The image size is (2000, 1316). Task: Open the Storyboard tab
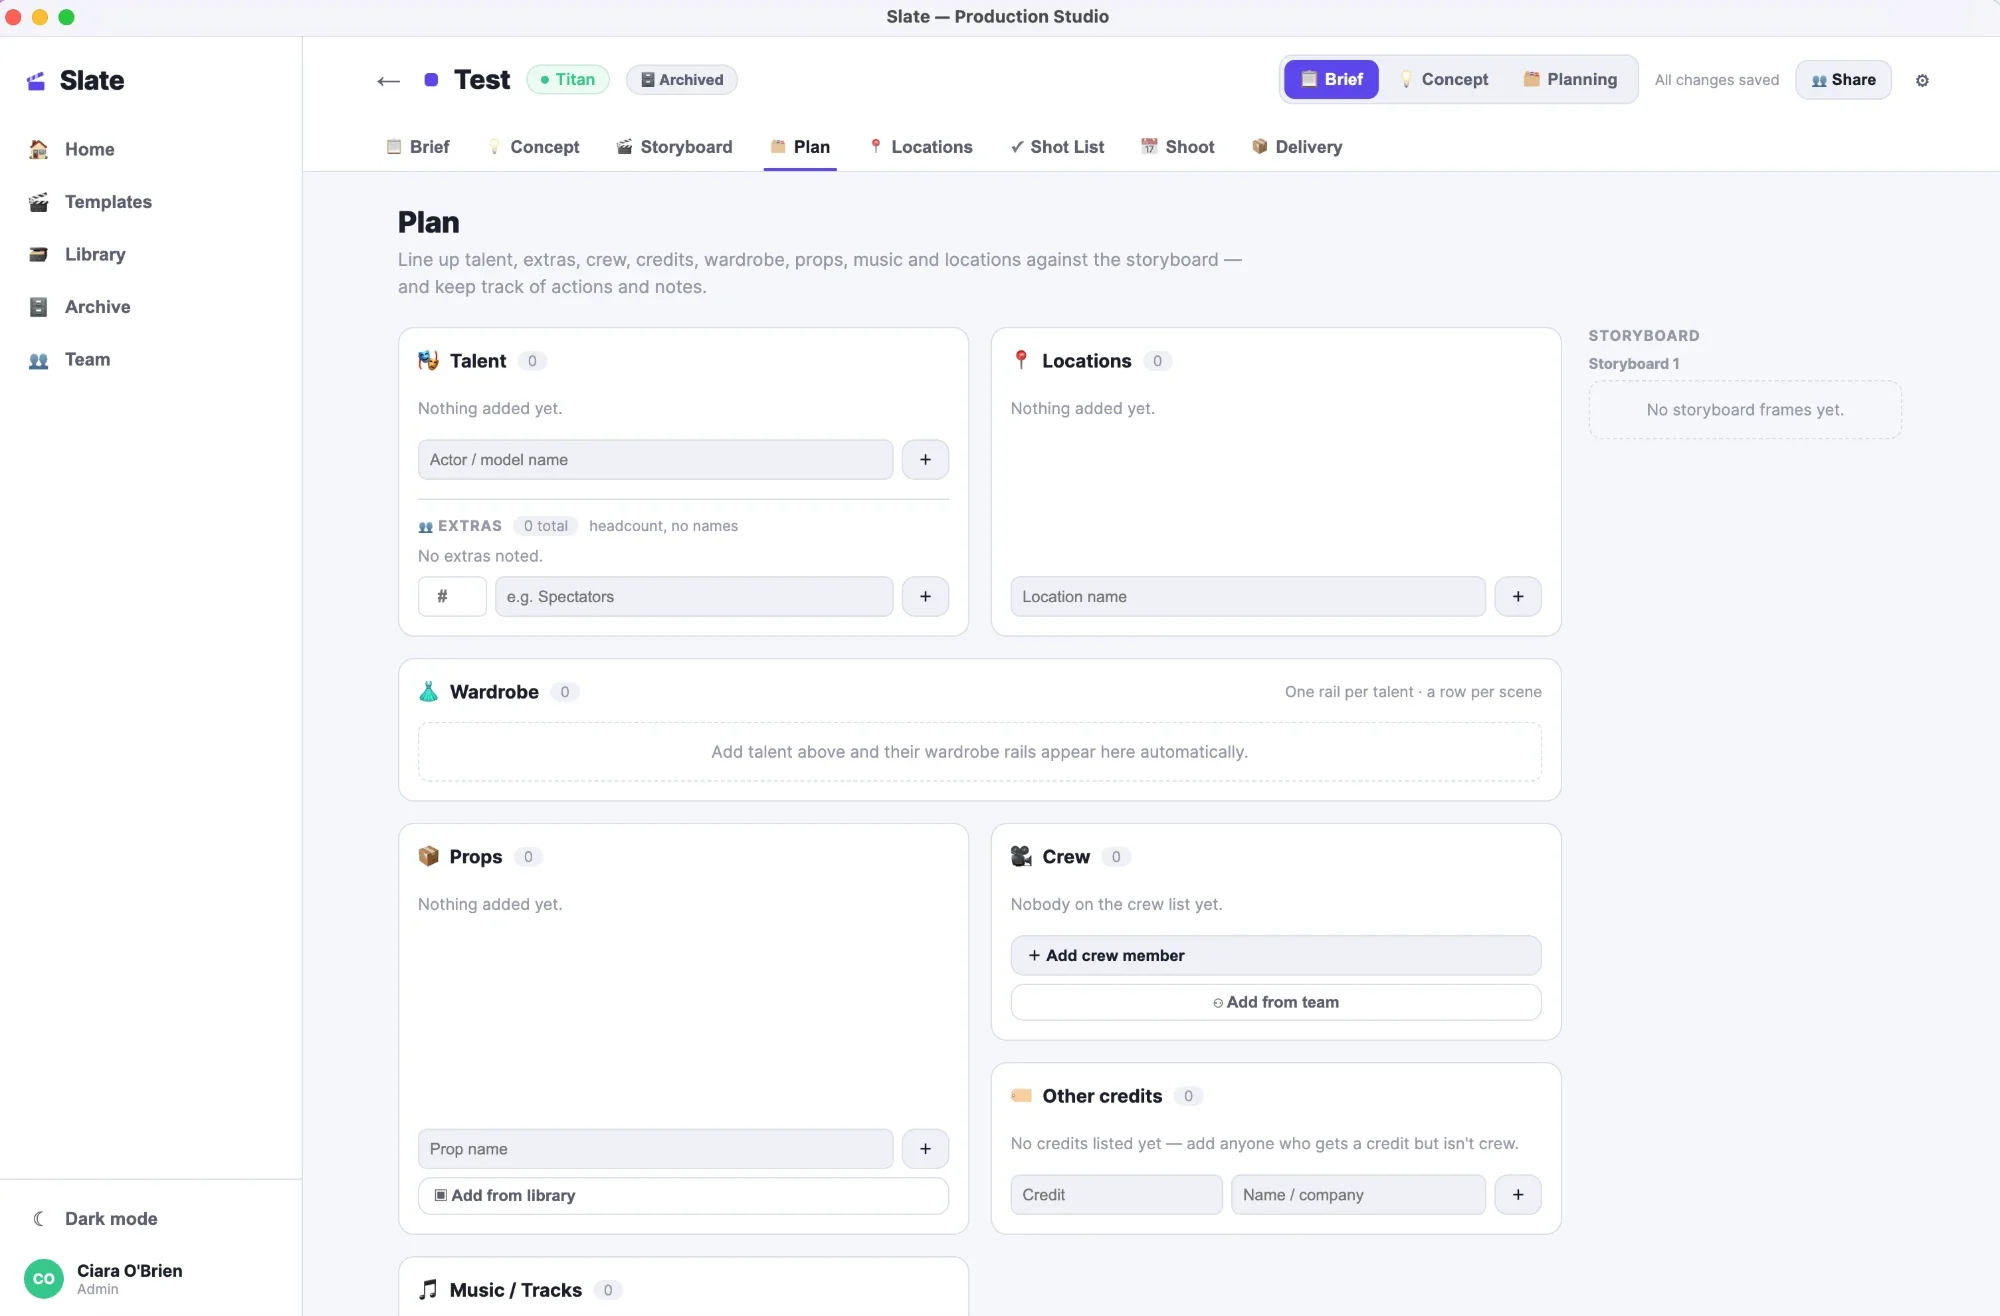coord(674,147)
